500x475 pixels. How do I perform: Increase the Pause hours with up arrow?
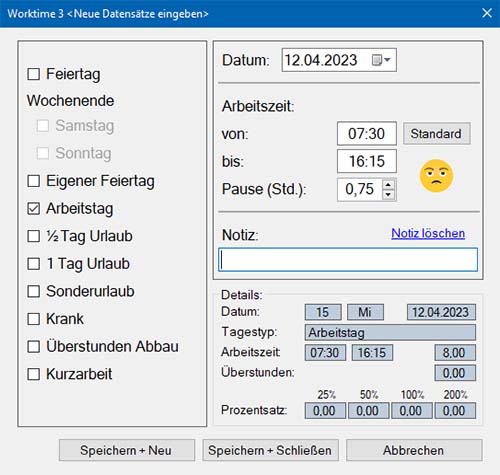388,185
